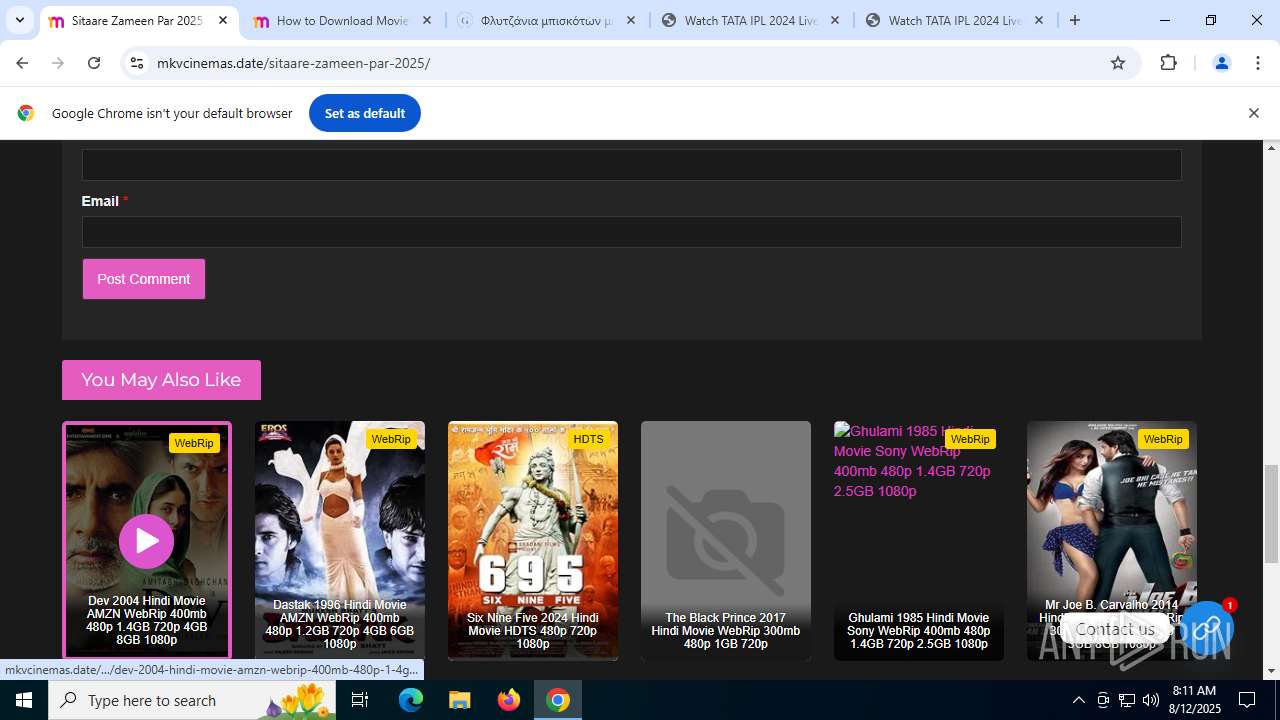Close the first Watch TATA IPL tab

tap(835, 20)
